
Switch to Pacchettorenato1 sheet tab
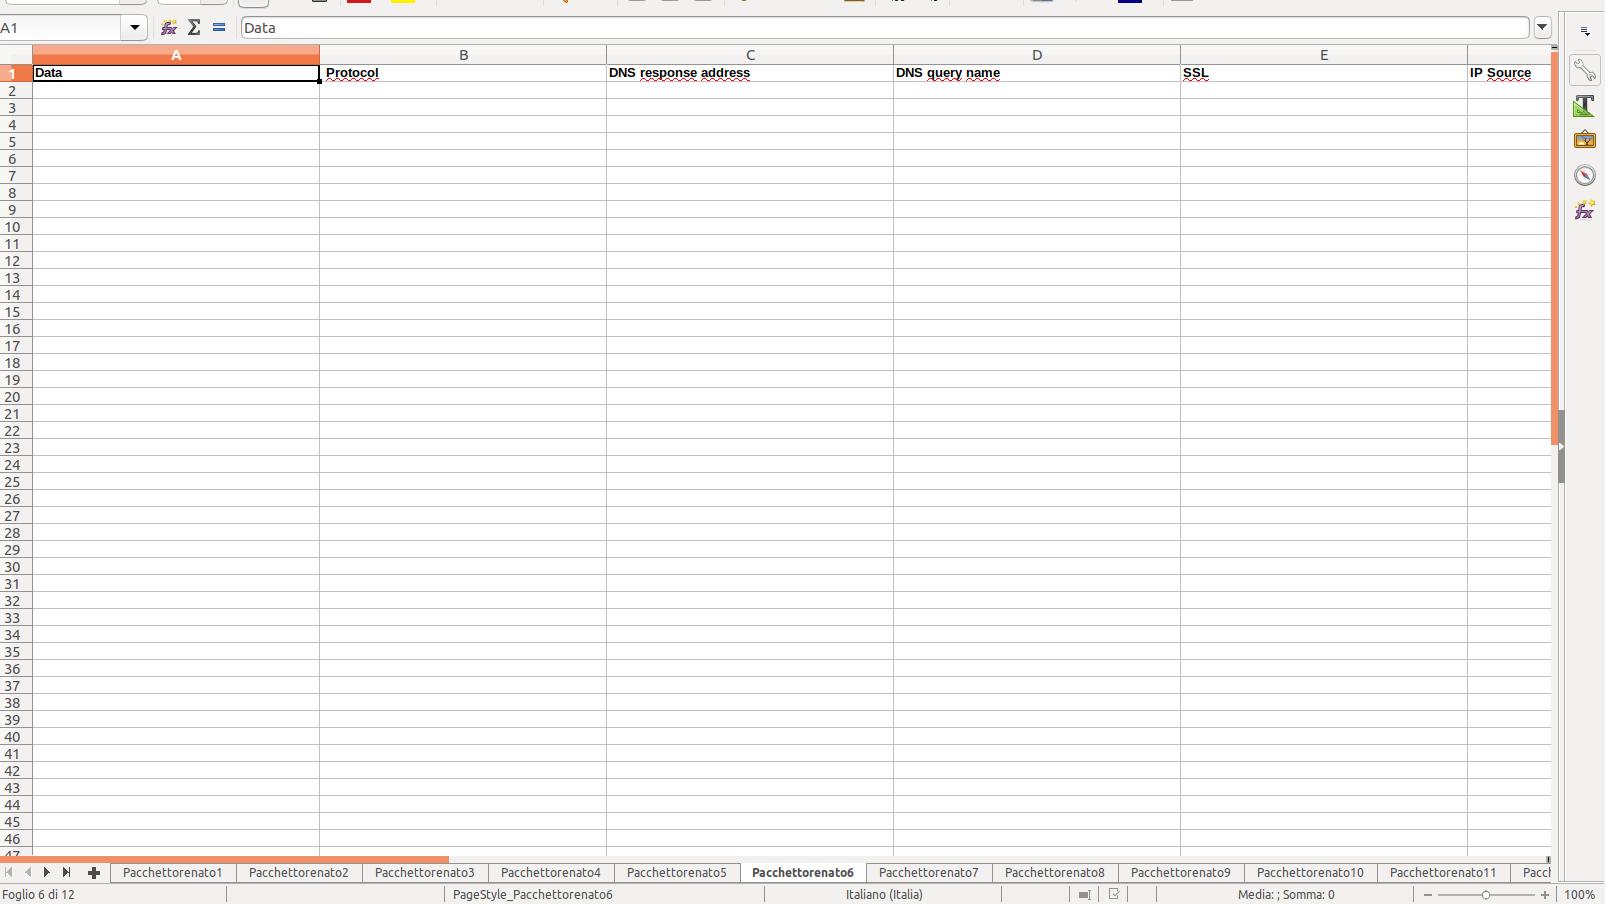coord(172,873)
